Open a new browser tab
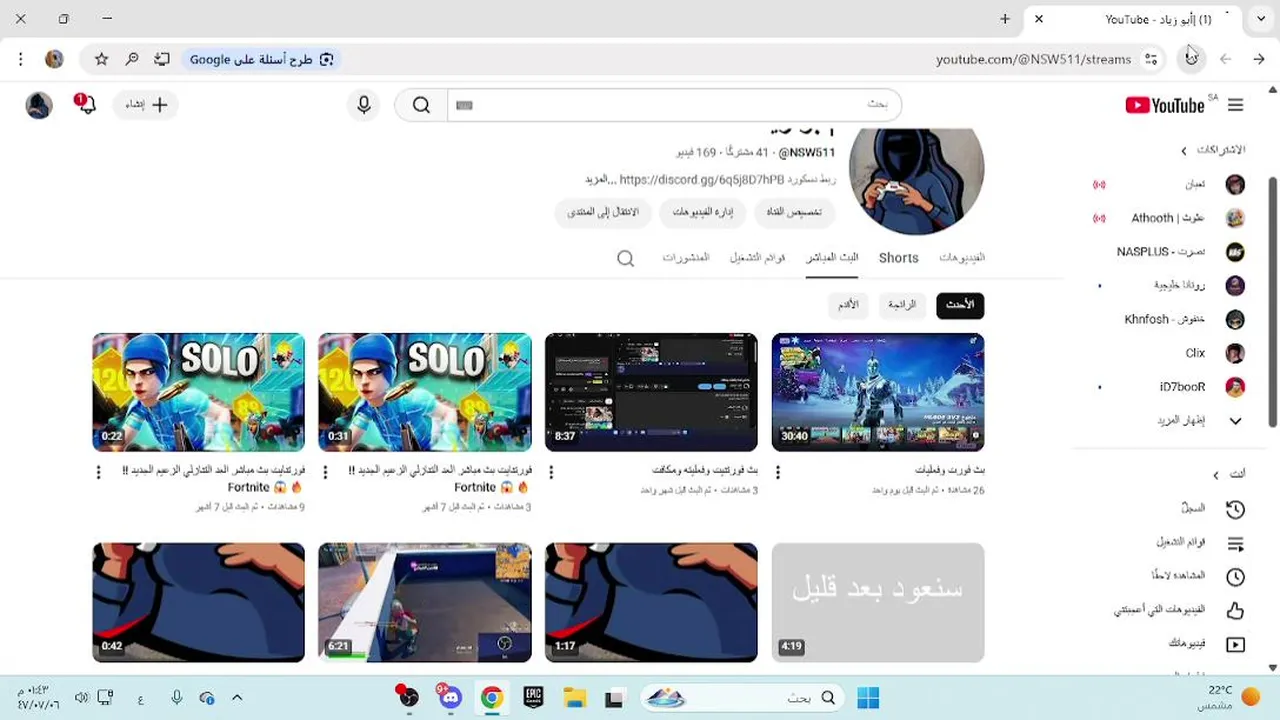The height and width of the screenshot is (720, 1280). 1005,19
